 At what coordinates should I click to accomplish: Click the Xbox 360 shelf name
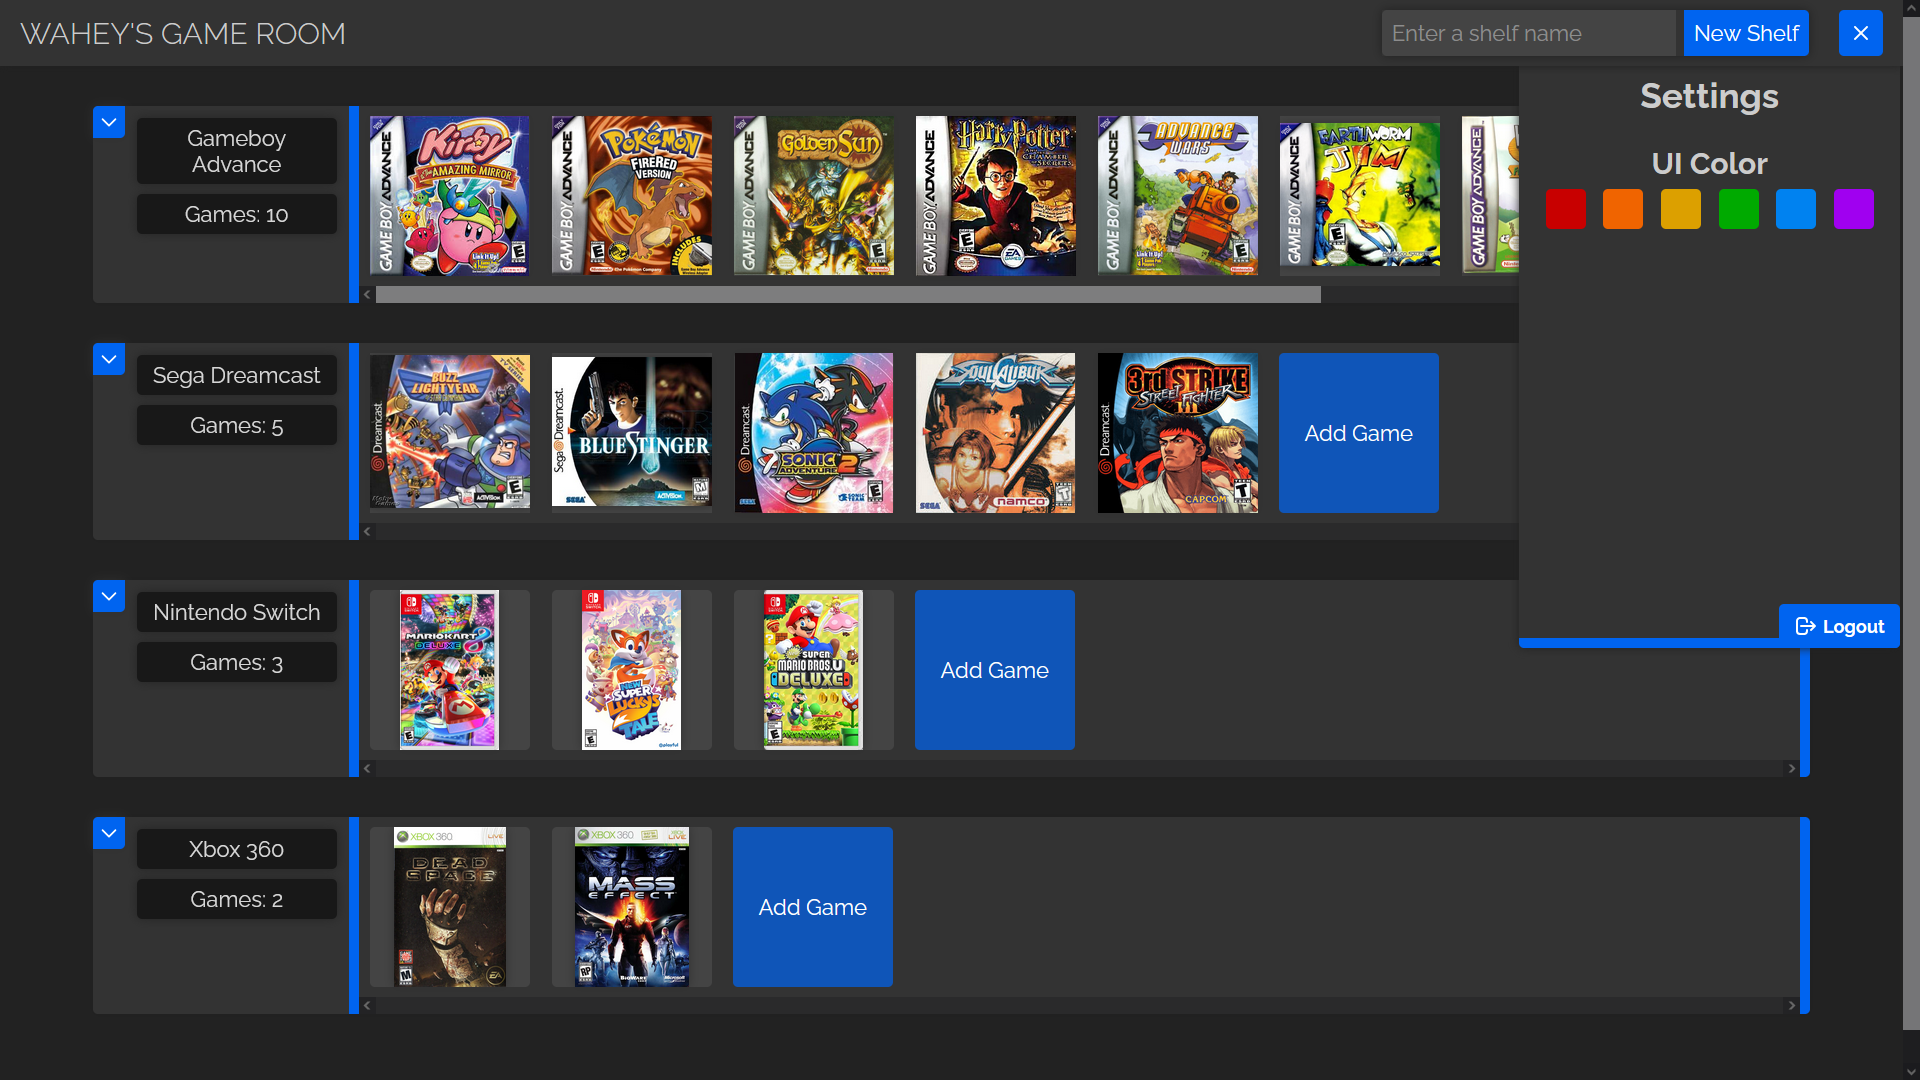coord(237,849)
